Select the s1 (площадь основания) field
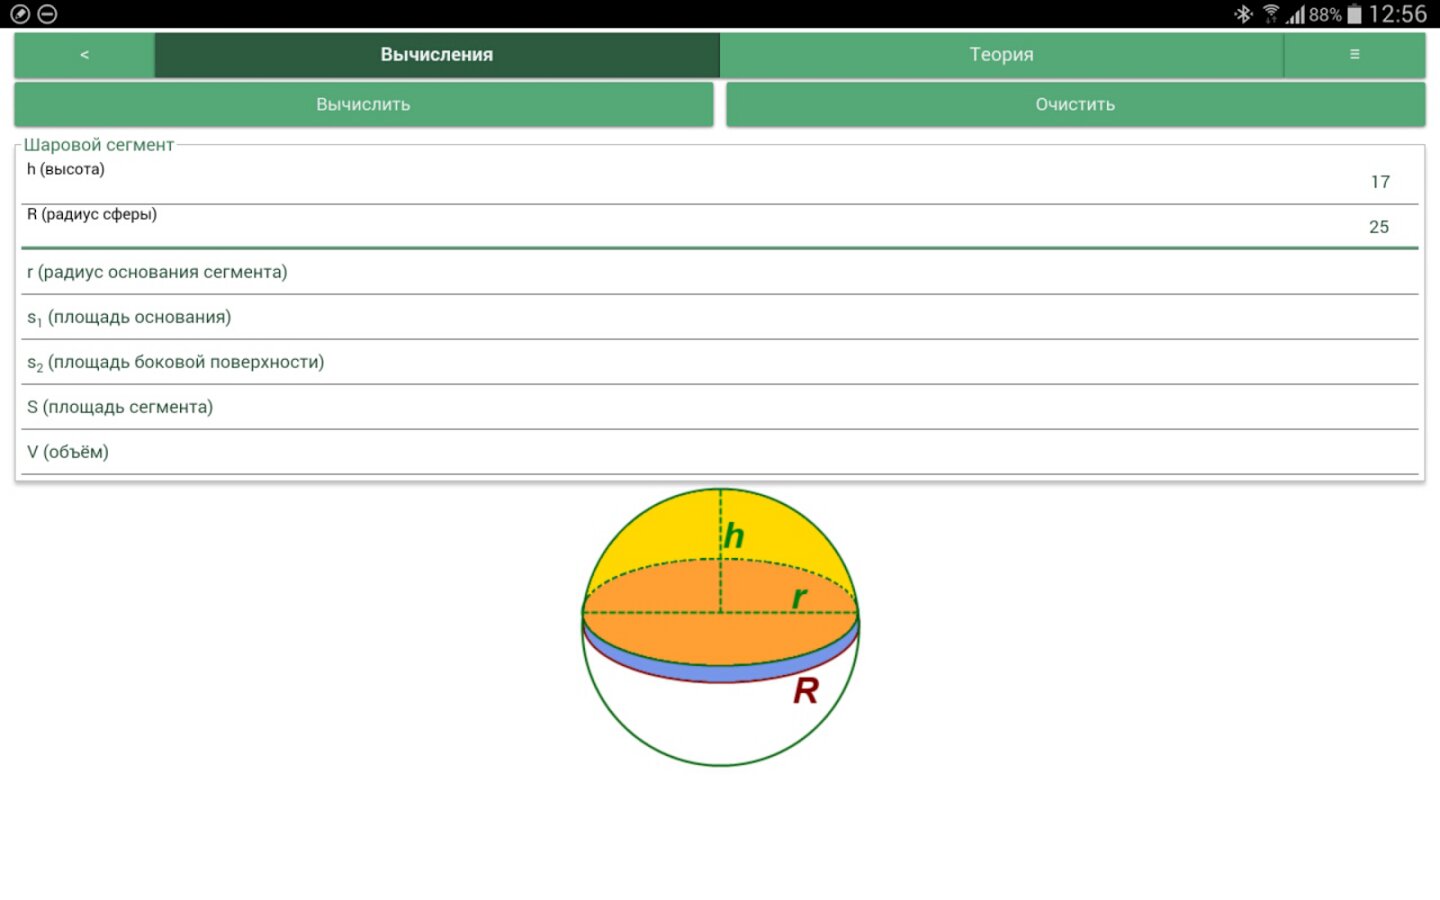The image size is (1440, 900). click(x=720, y=317)
